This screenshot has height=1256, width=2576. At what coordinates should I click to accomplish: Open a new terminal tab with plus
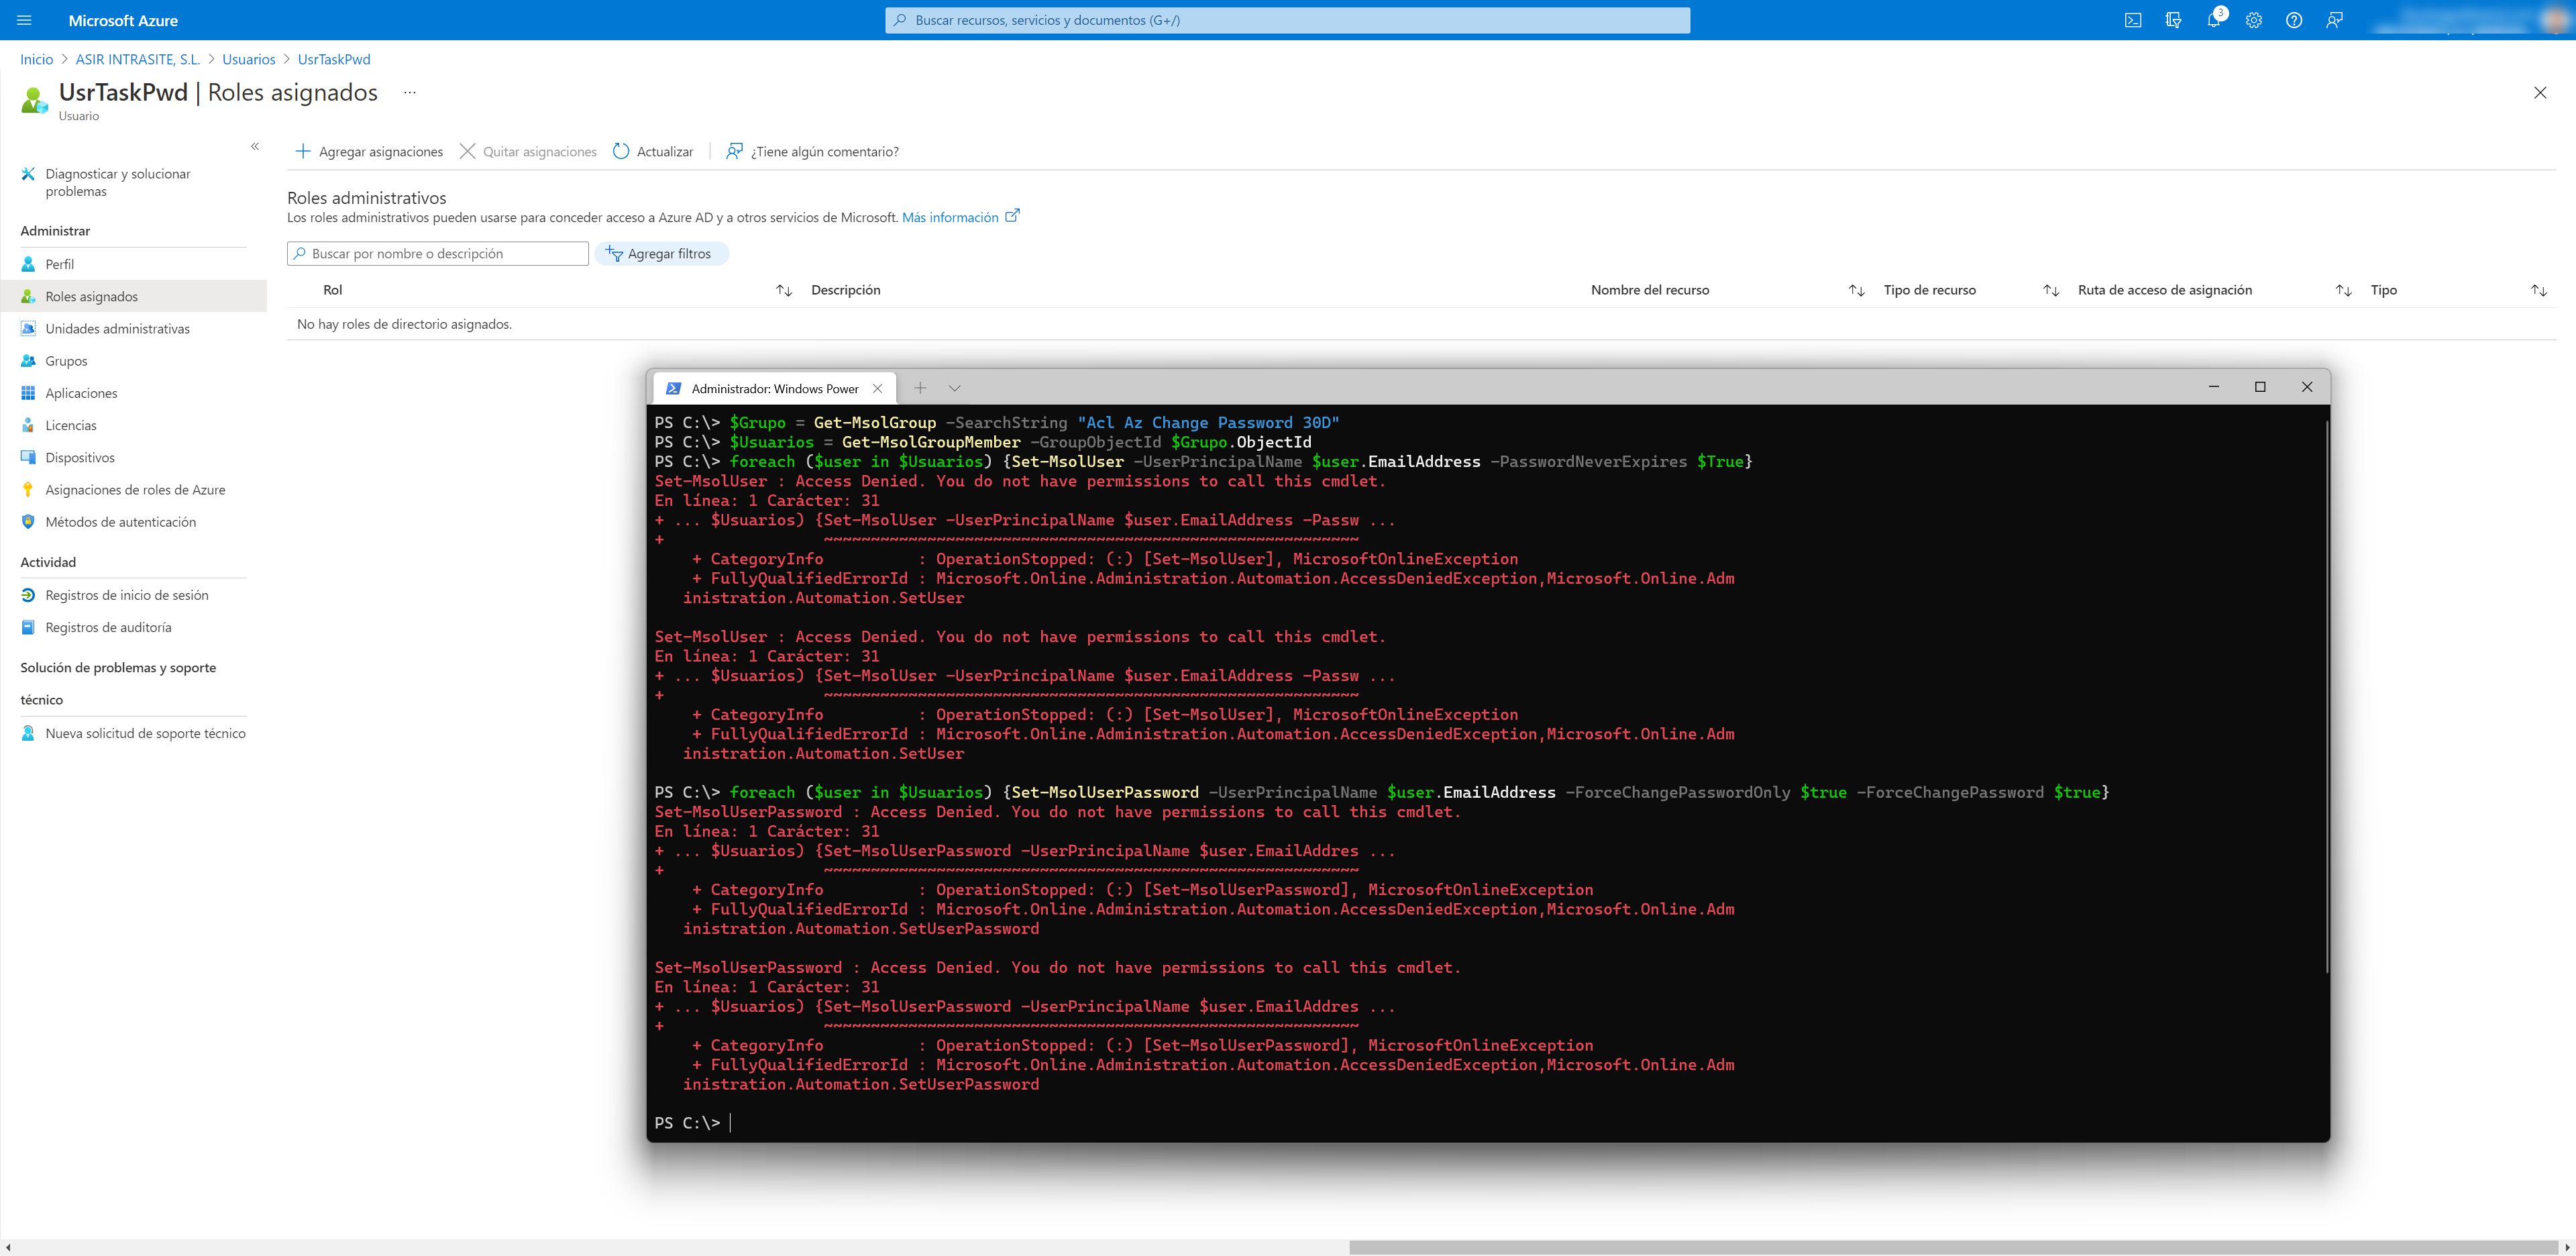(920, 388)
